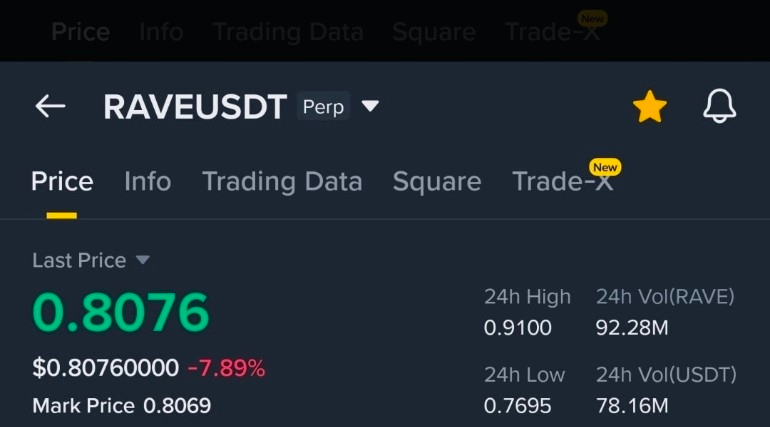Click the 24h Low value 0.7695

518,406
